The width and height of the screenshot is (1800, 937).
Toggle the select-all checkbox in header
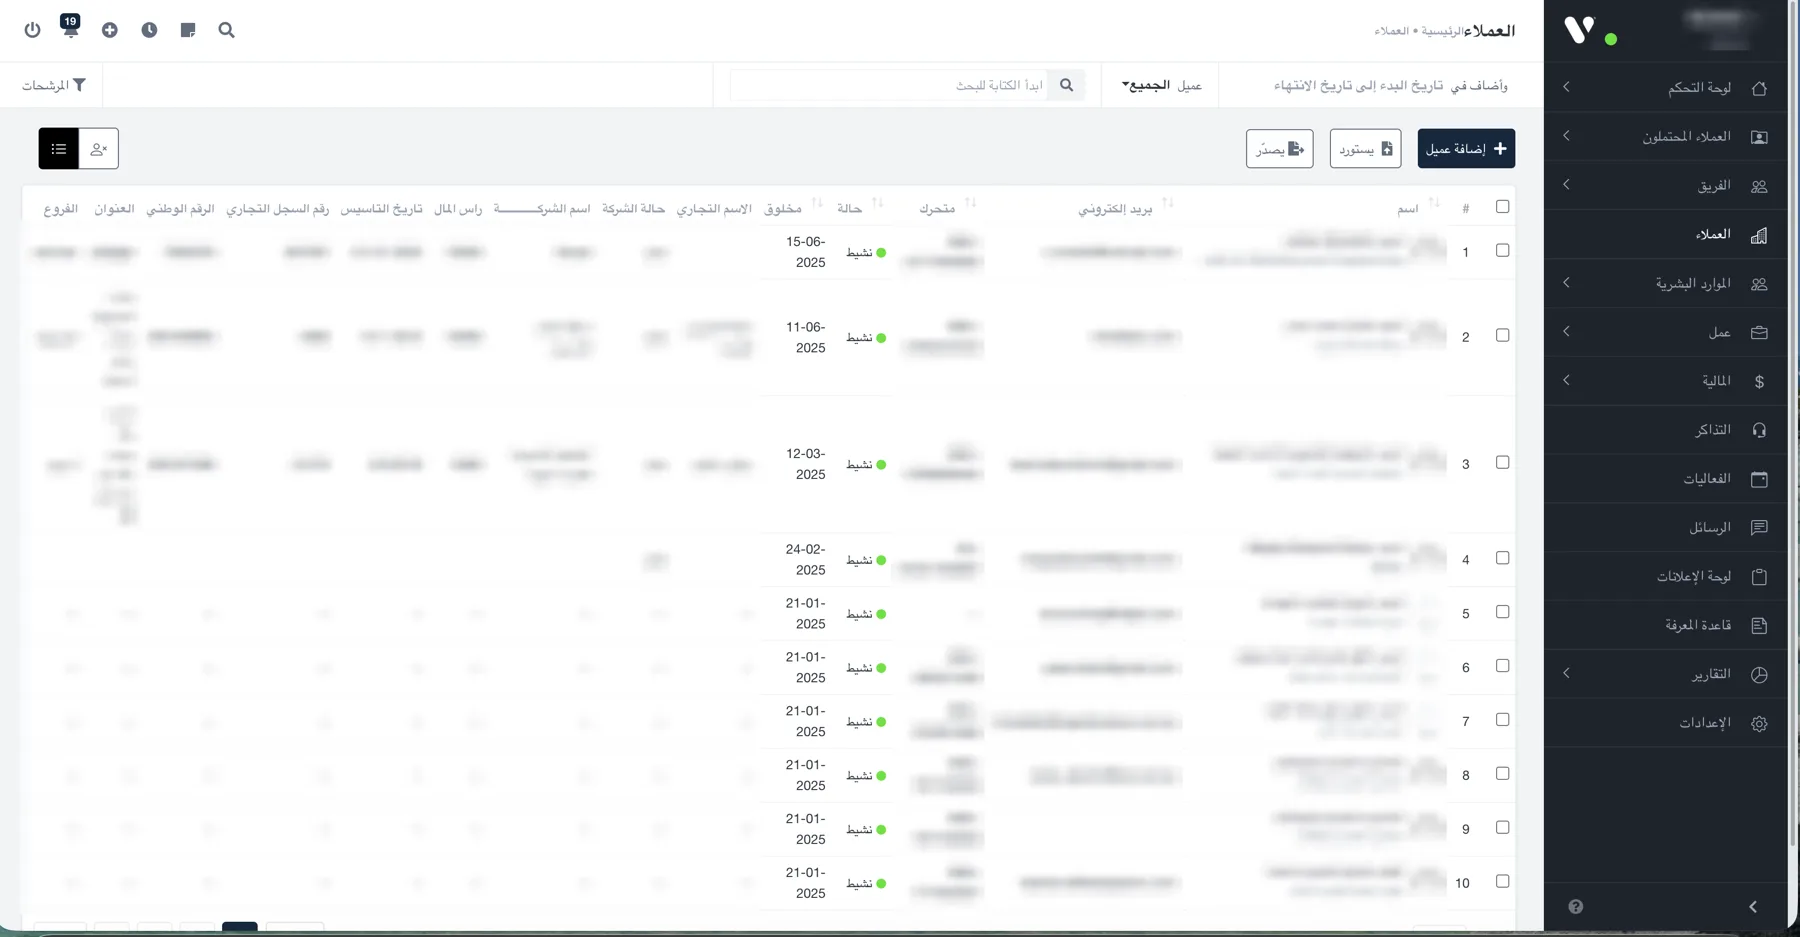1502,207
